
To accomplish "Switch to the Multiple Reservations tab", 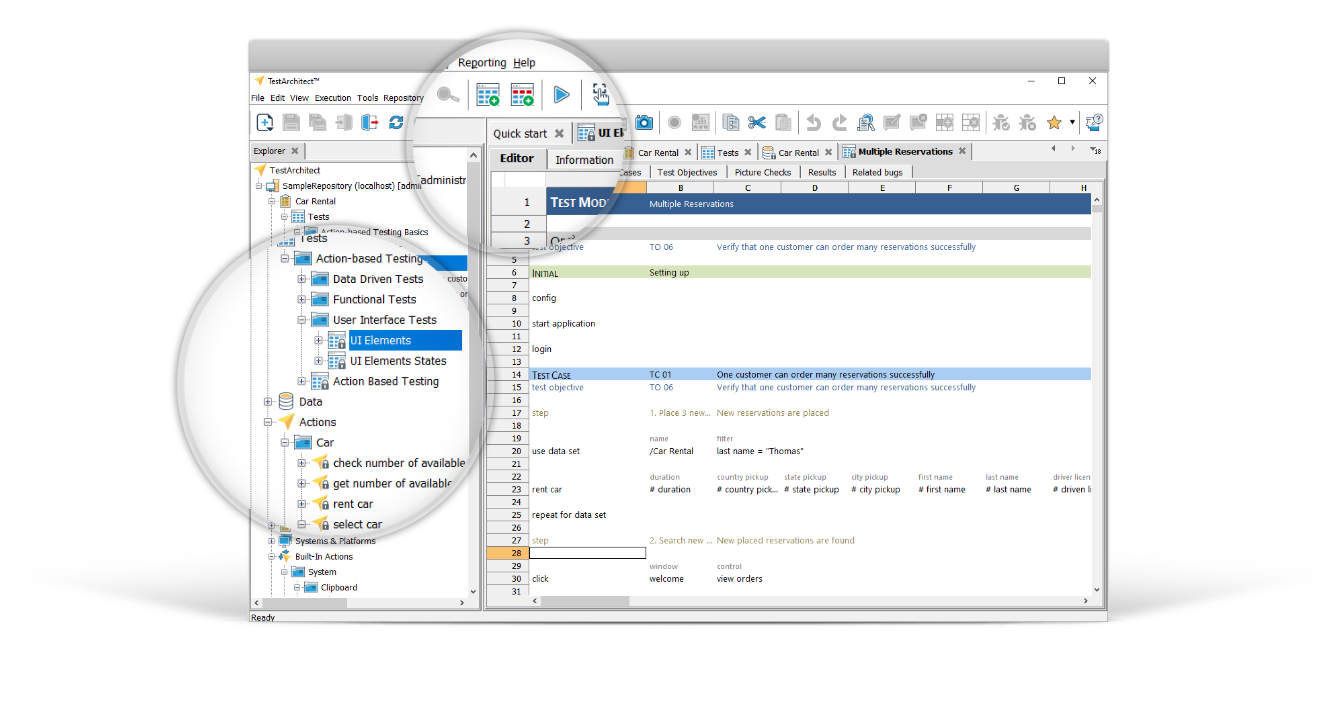I will click(x=905, y=152).
